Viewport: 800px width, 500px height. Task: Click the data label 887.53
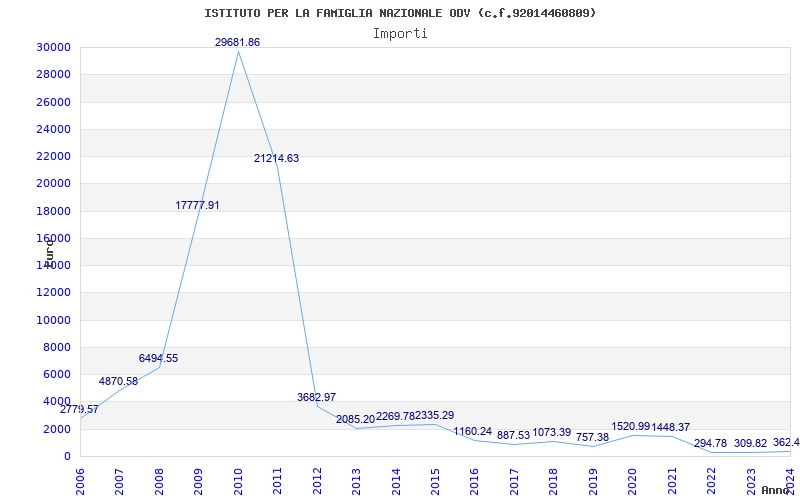(x=513, y=435)
